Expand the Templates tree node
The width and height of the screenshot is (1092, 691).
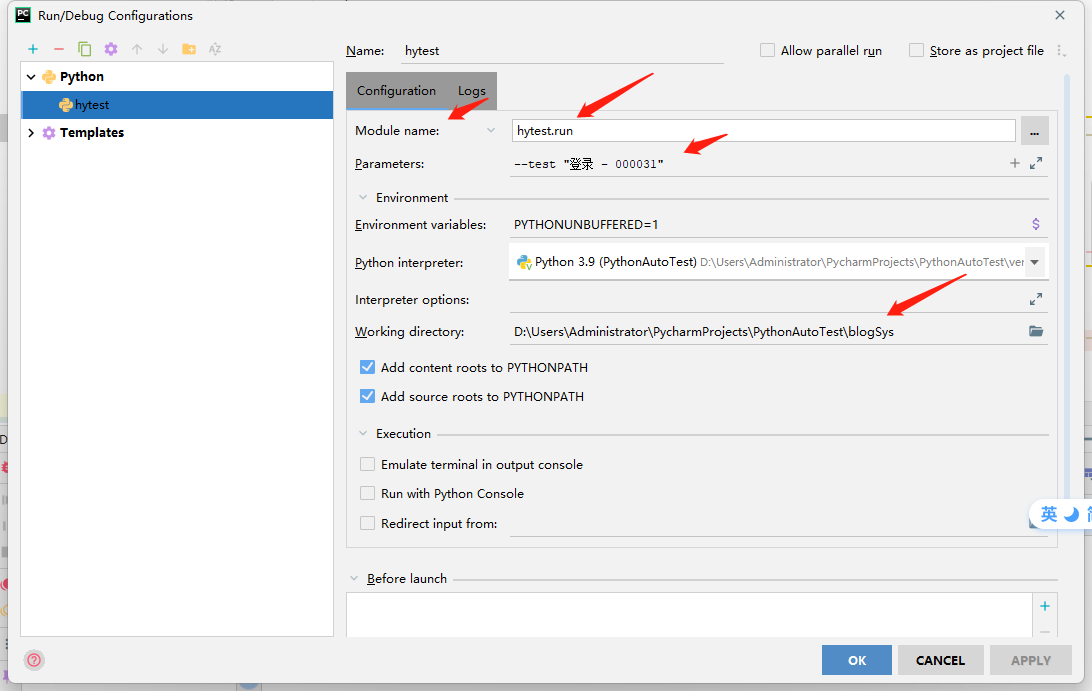coord(31,132)
